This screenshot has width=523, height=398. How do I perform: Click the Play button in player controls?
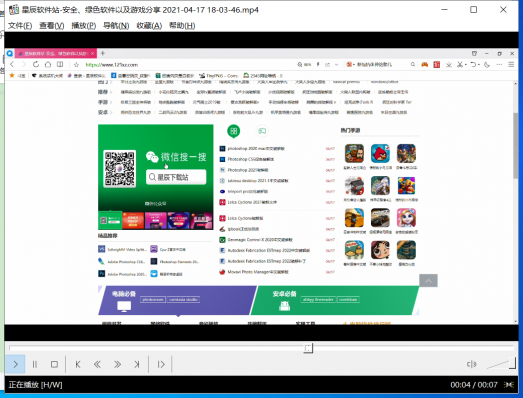15,364
